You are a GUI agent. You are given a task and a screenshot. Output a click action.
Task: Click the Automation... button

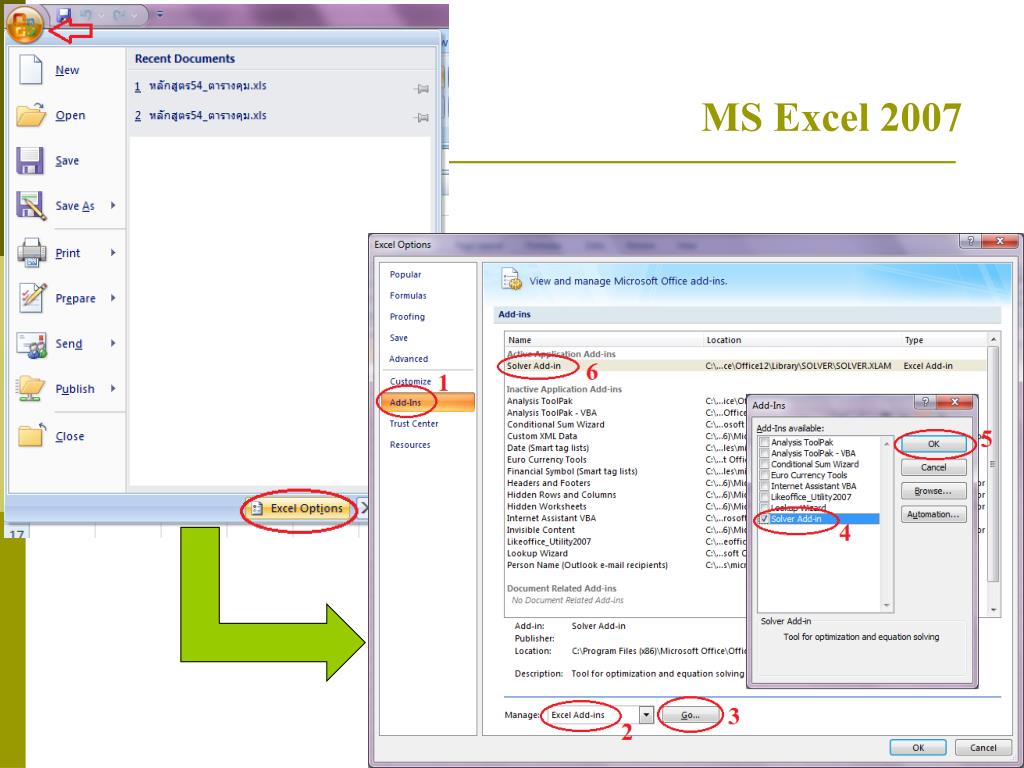click(933, 515)
